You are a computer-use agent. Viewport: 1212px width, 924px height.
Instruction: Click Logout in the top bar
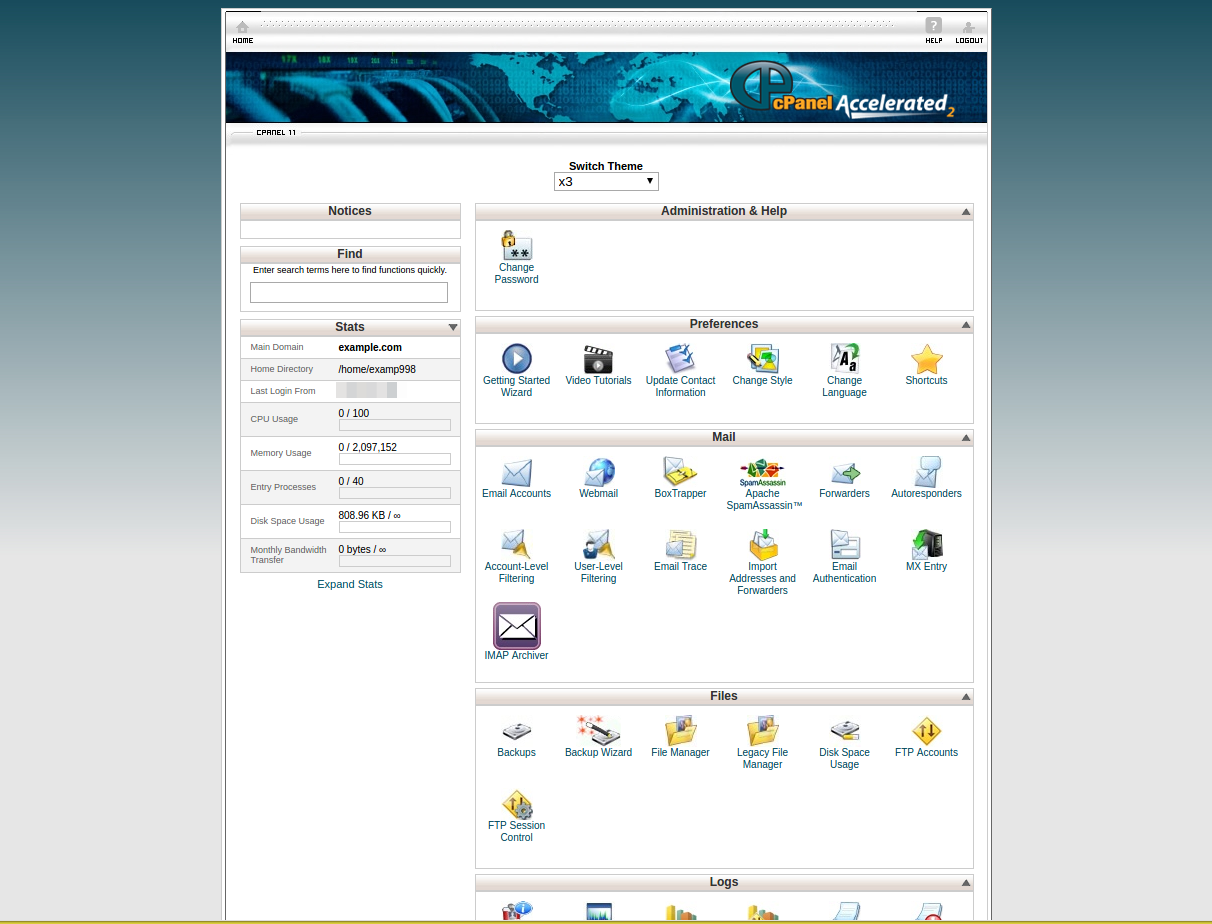969,32
